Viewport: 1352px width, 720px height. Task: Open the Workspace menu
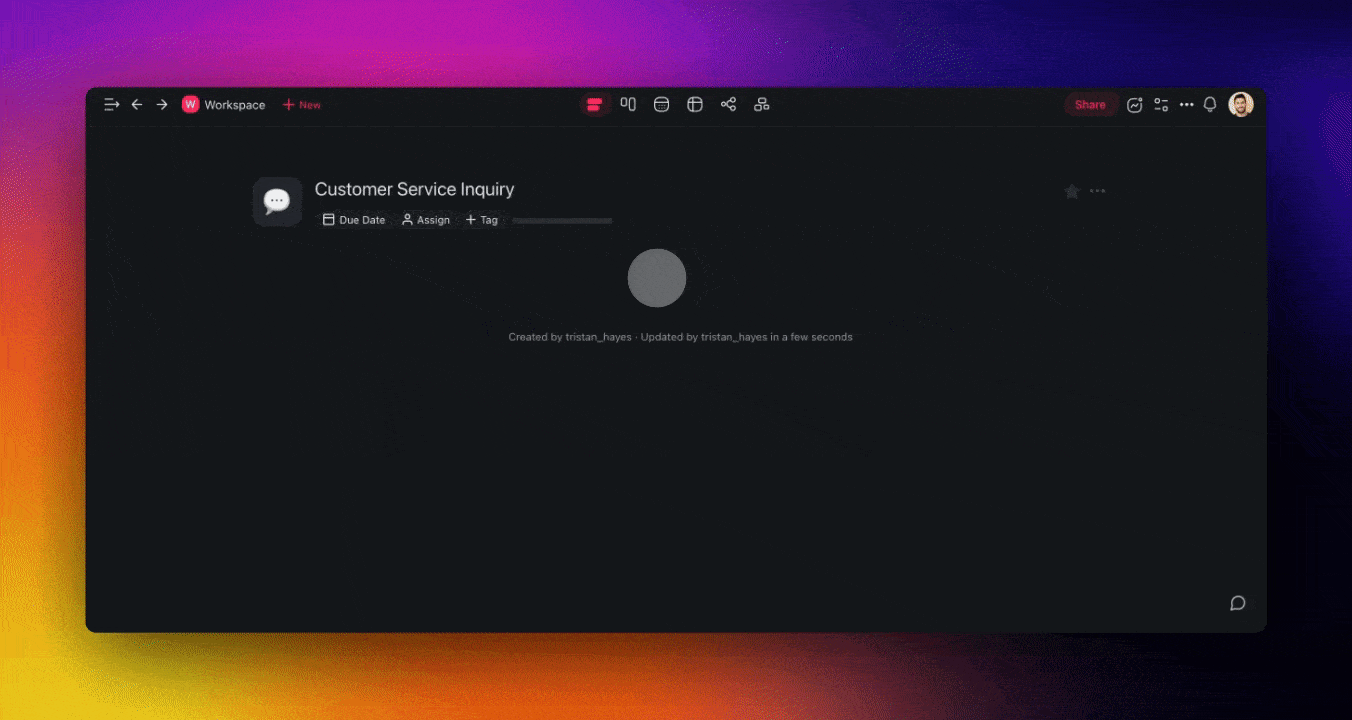pyautogui.click(x=223, y=104)
